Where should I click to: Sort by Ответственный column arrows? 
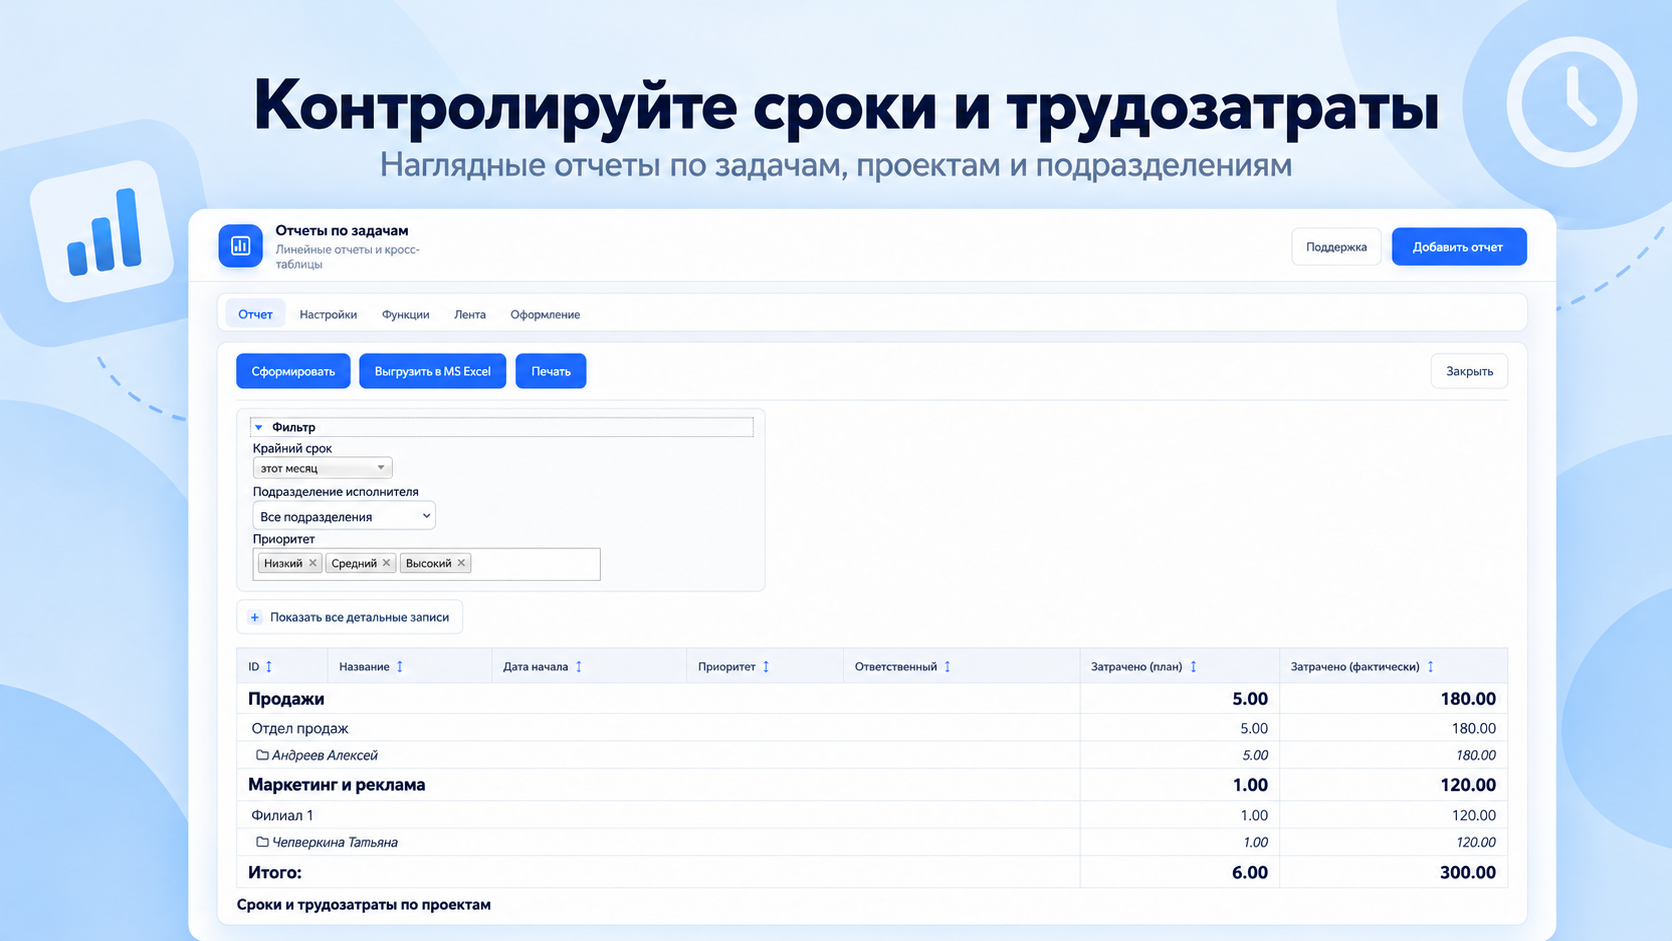coord(948,667)
